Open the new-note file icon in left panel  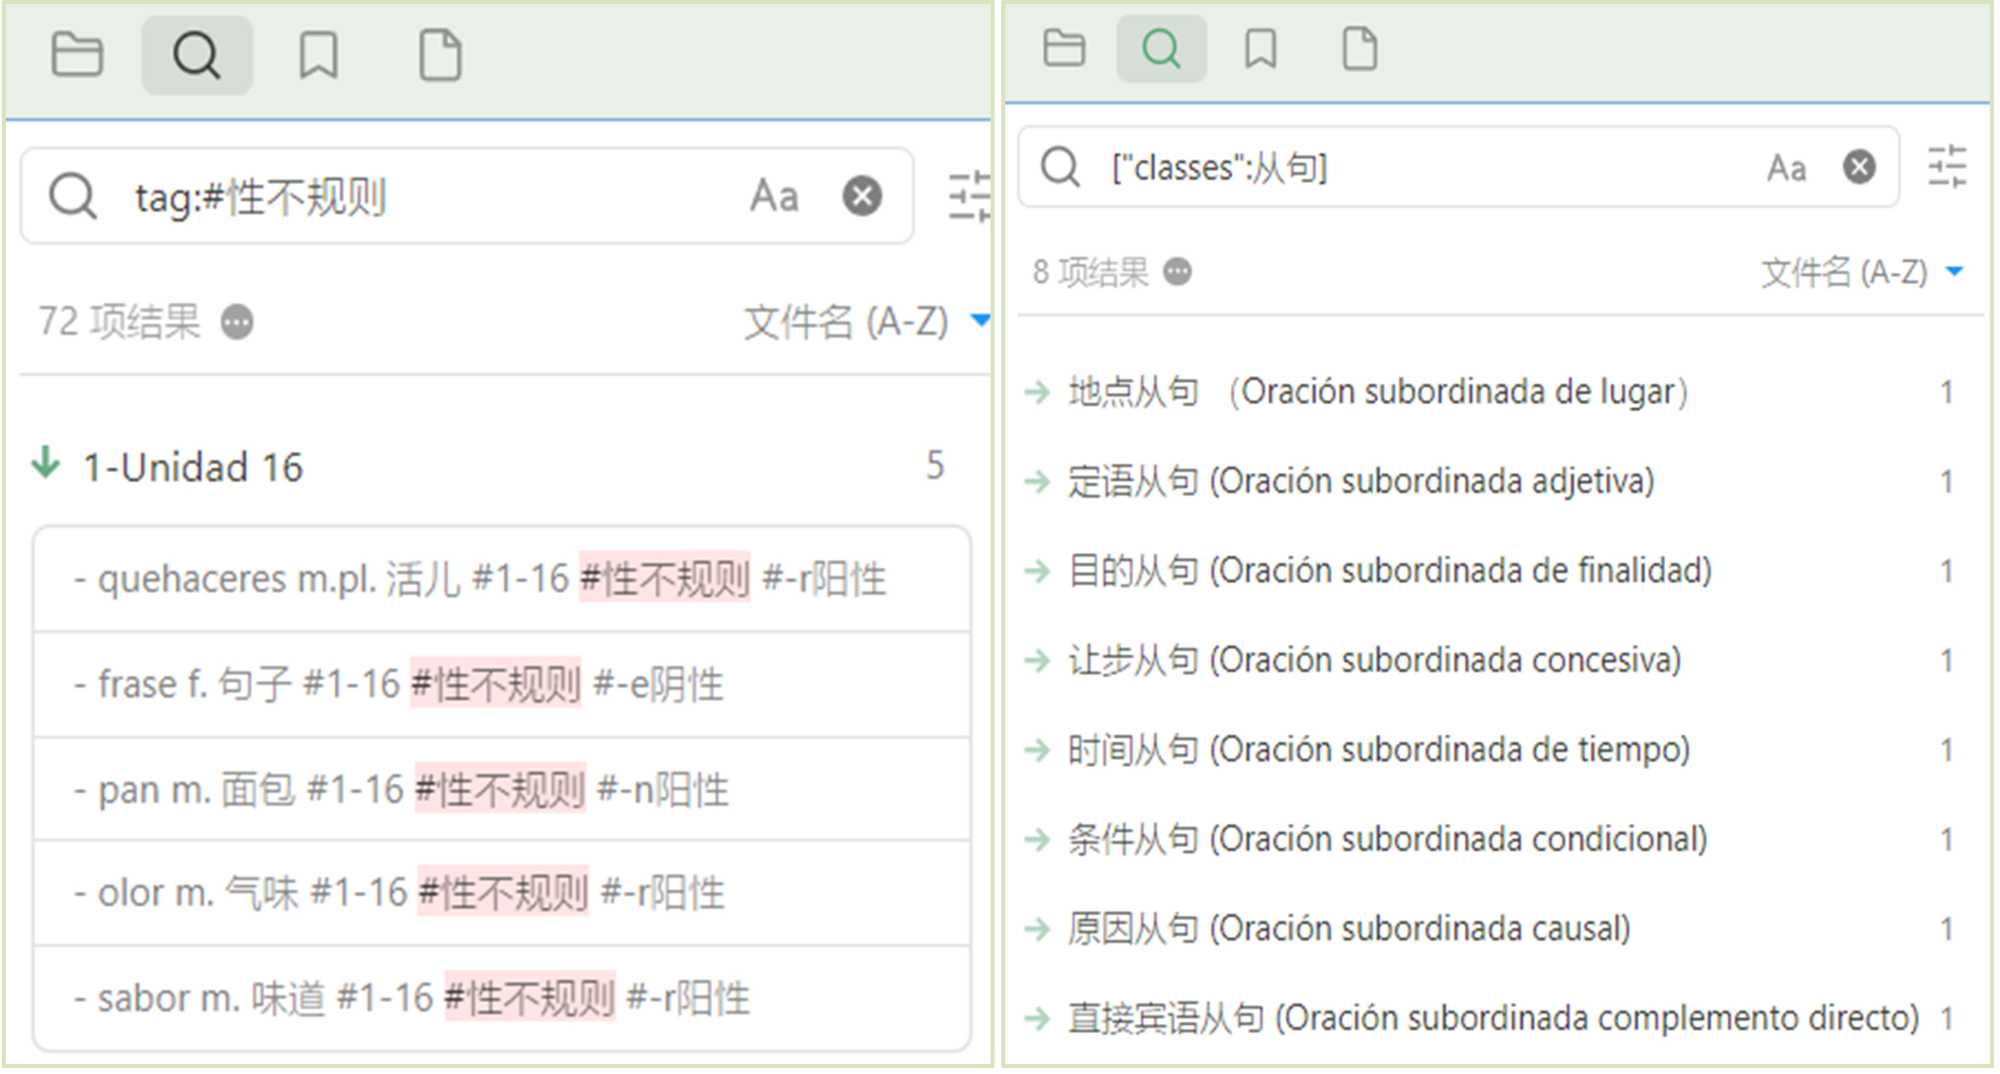coord(440,55)
